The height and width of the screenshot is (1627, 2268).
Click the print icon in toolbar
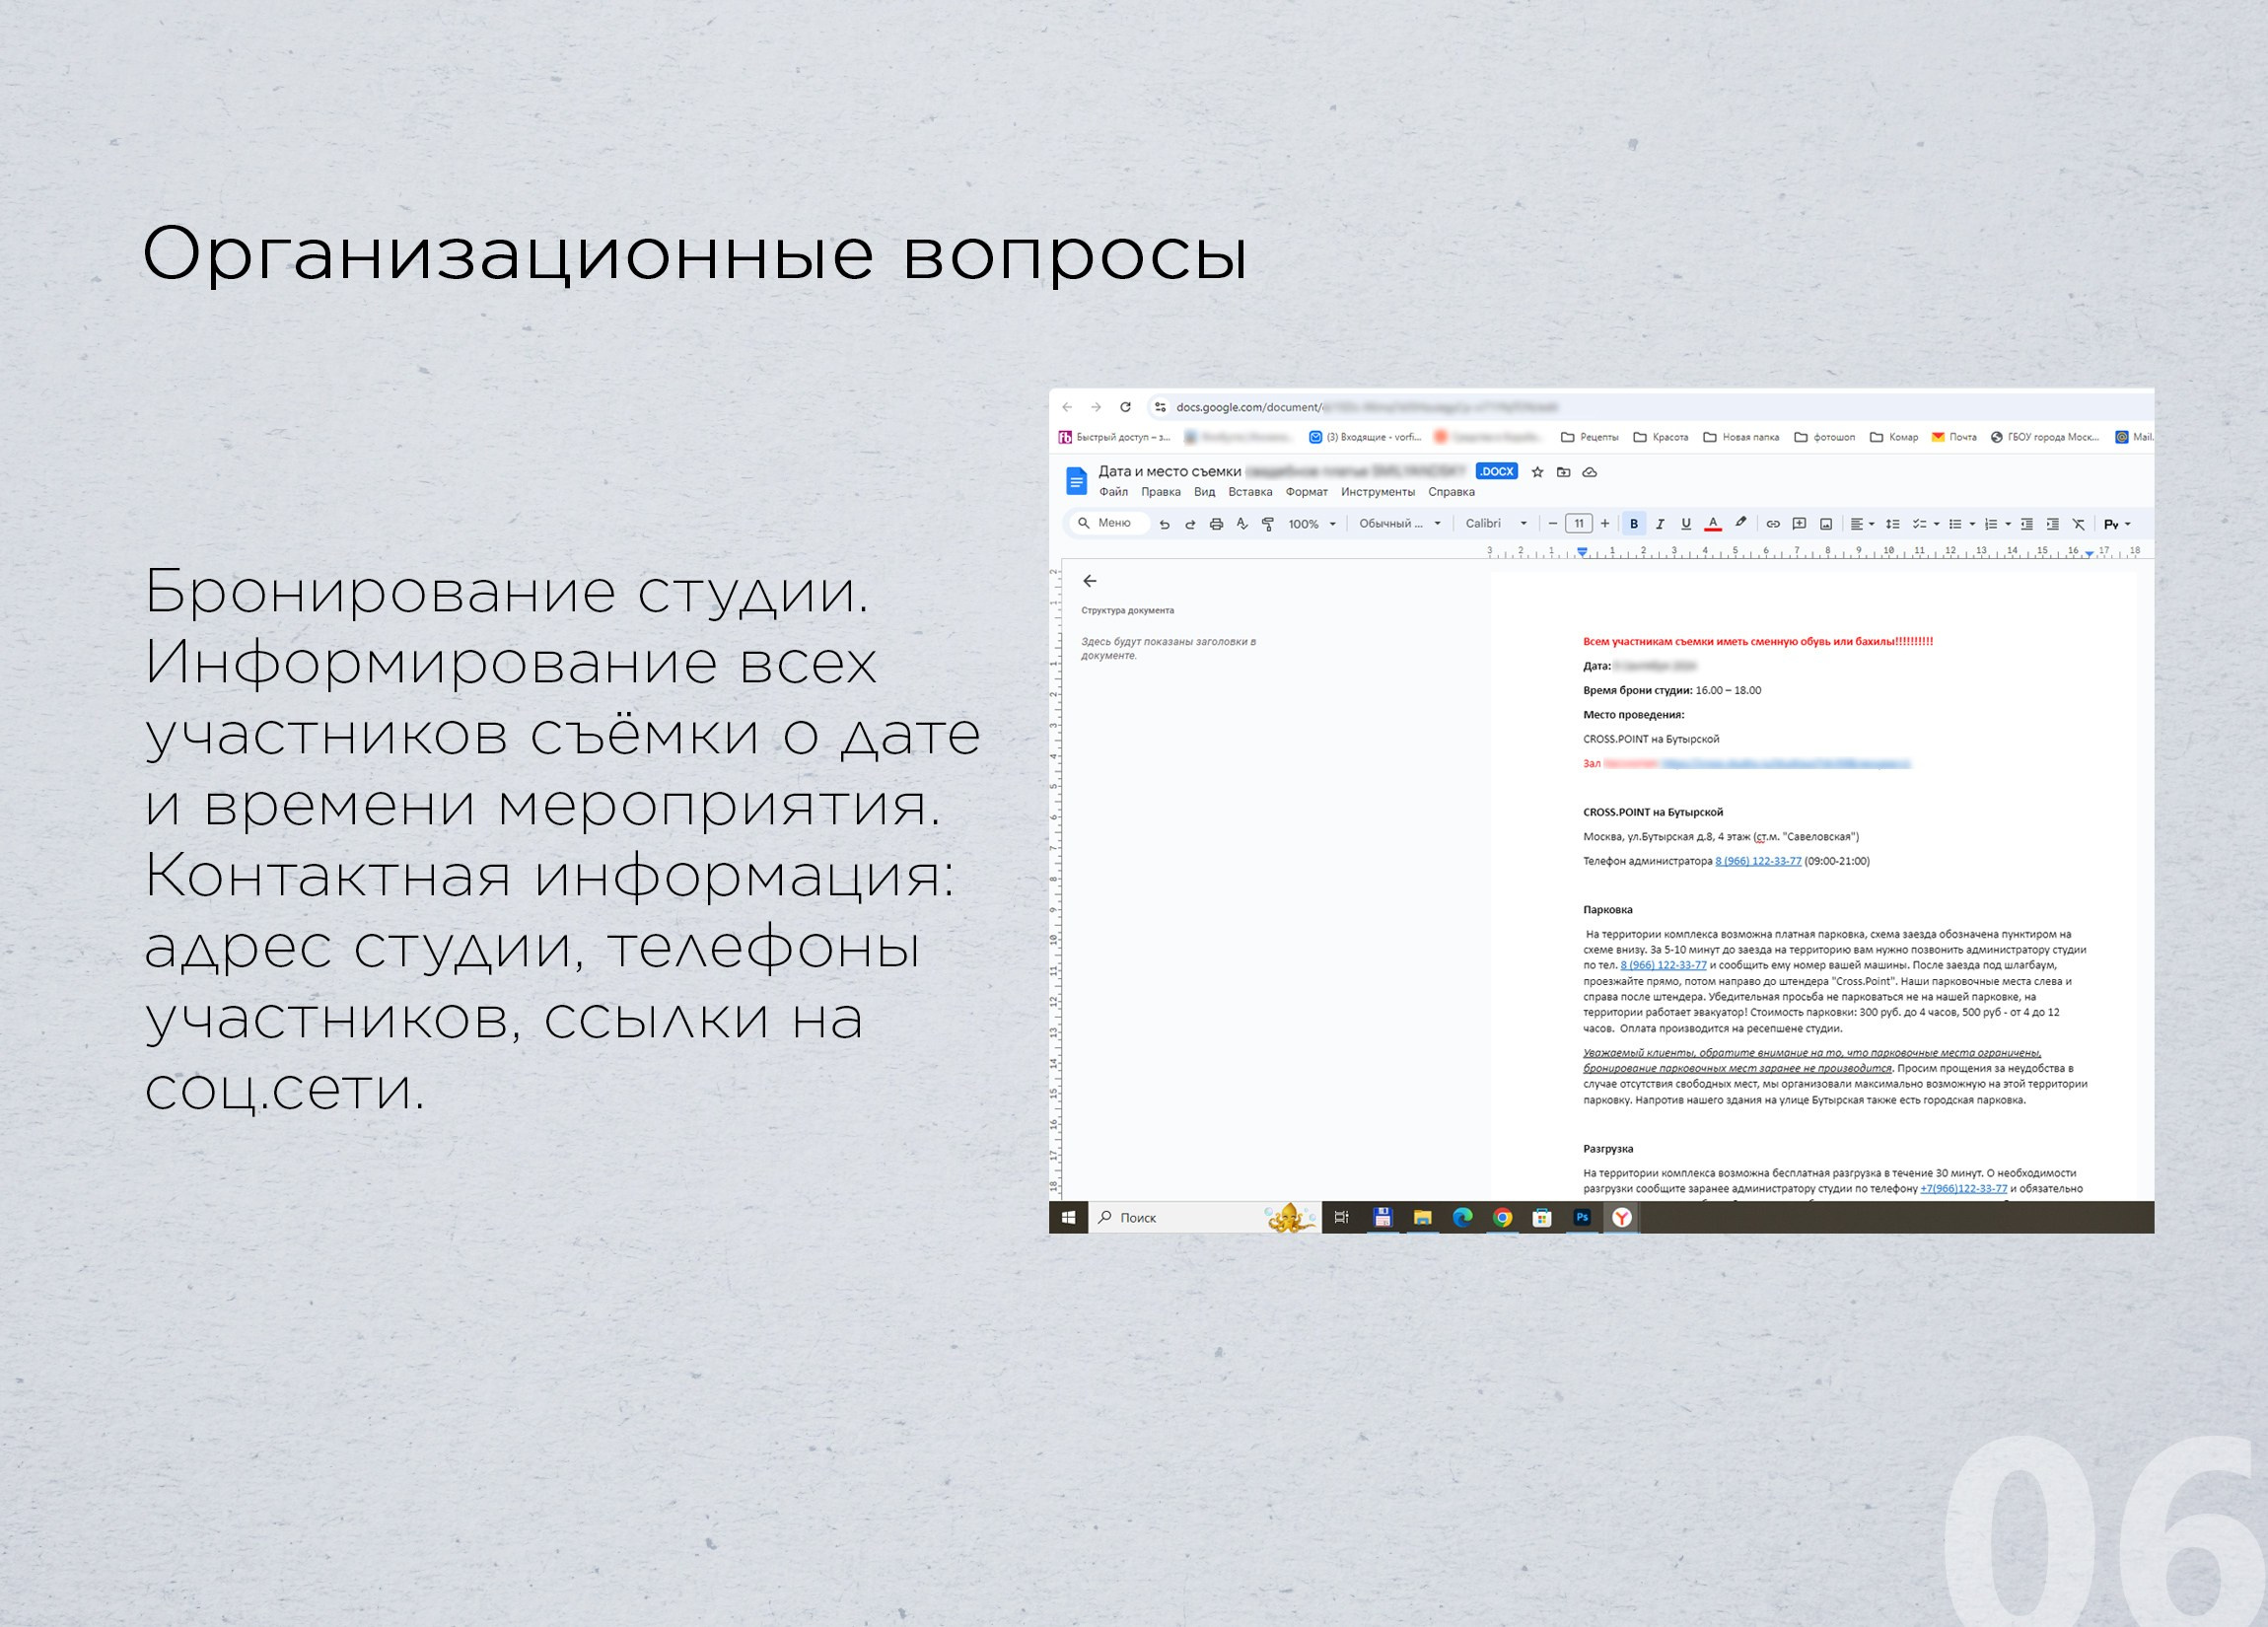1216,524
